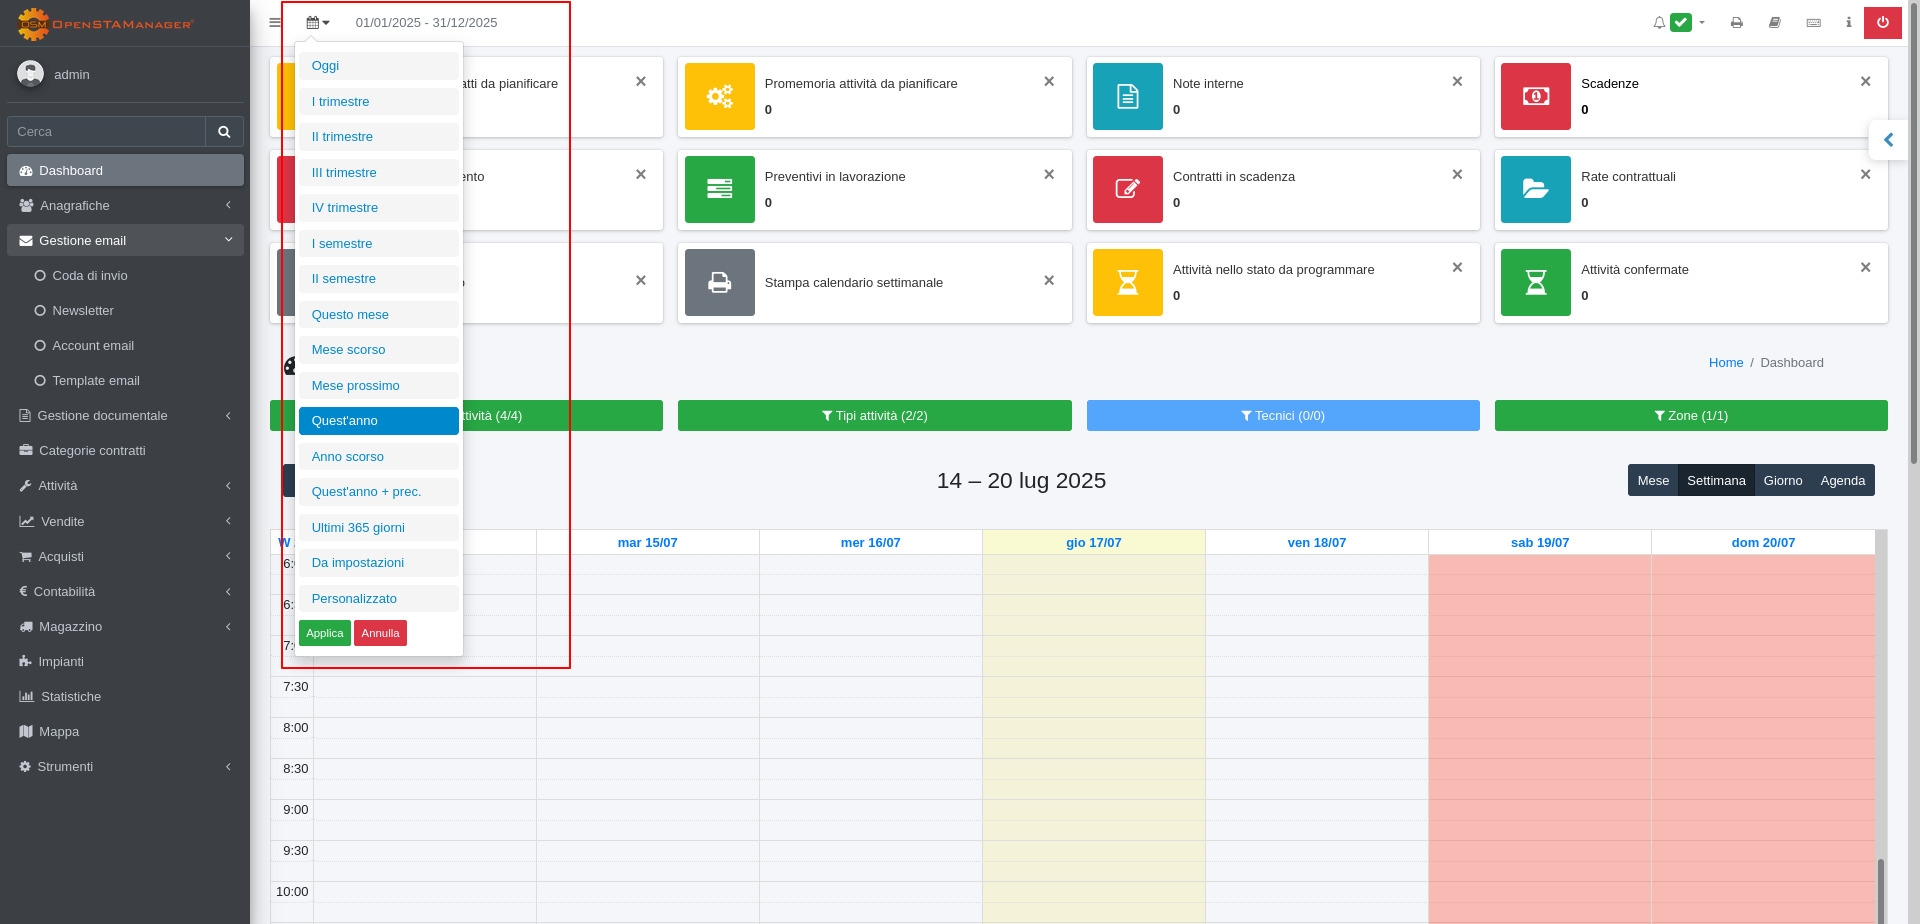Toggle the Zone (1/1) filter
The height and width of the screenshot is (924, 1920).
point(1690,416)
